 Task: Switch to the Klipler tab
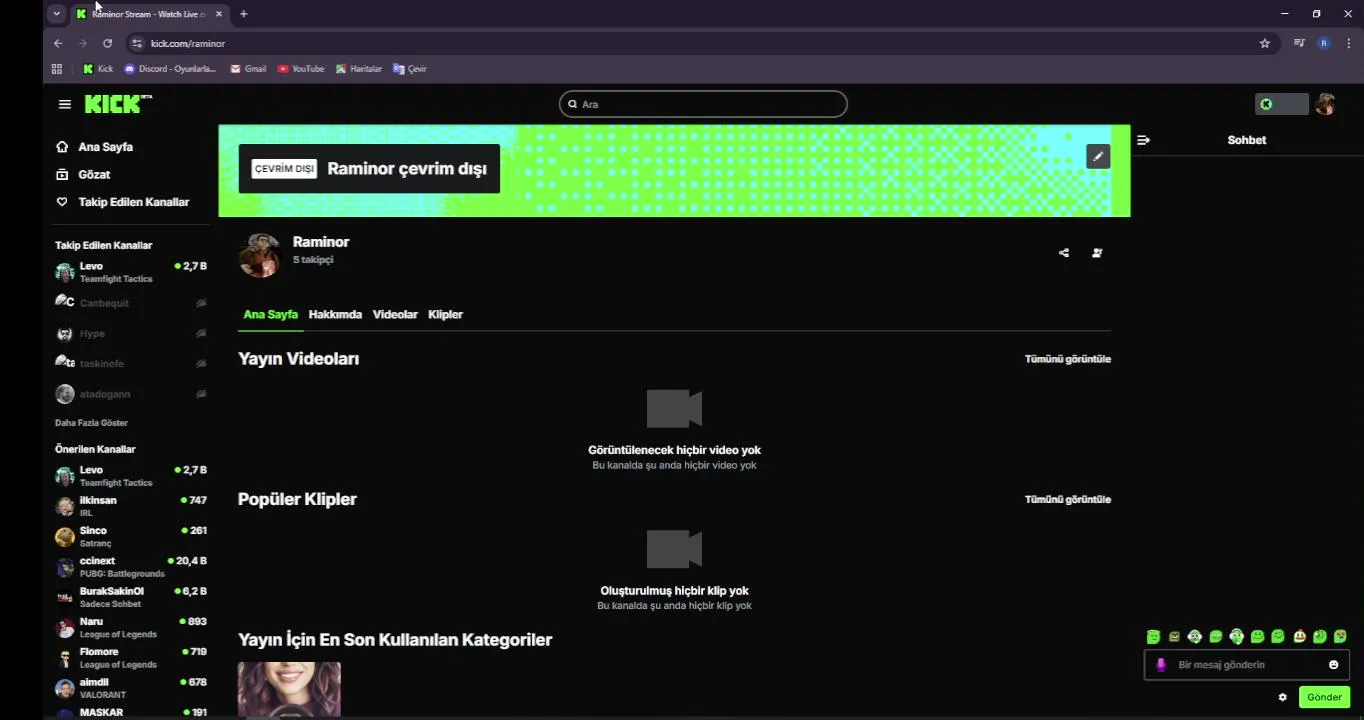tap(445, 314)
